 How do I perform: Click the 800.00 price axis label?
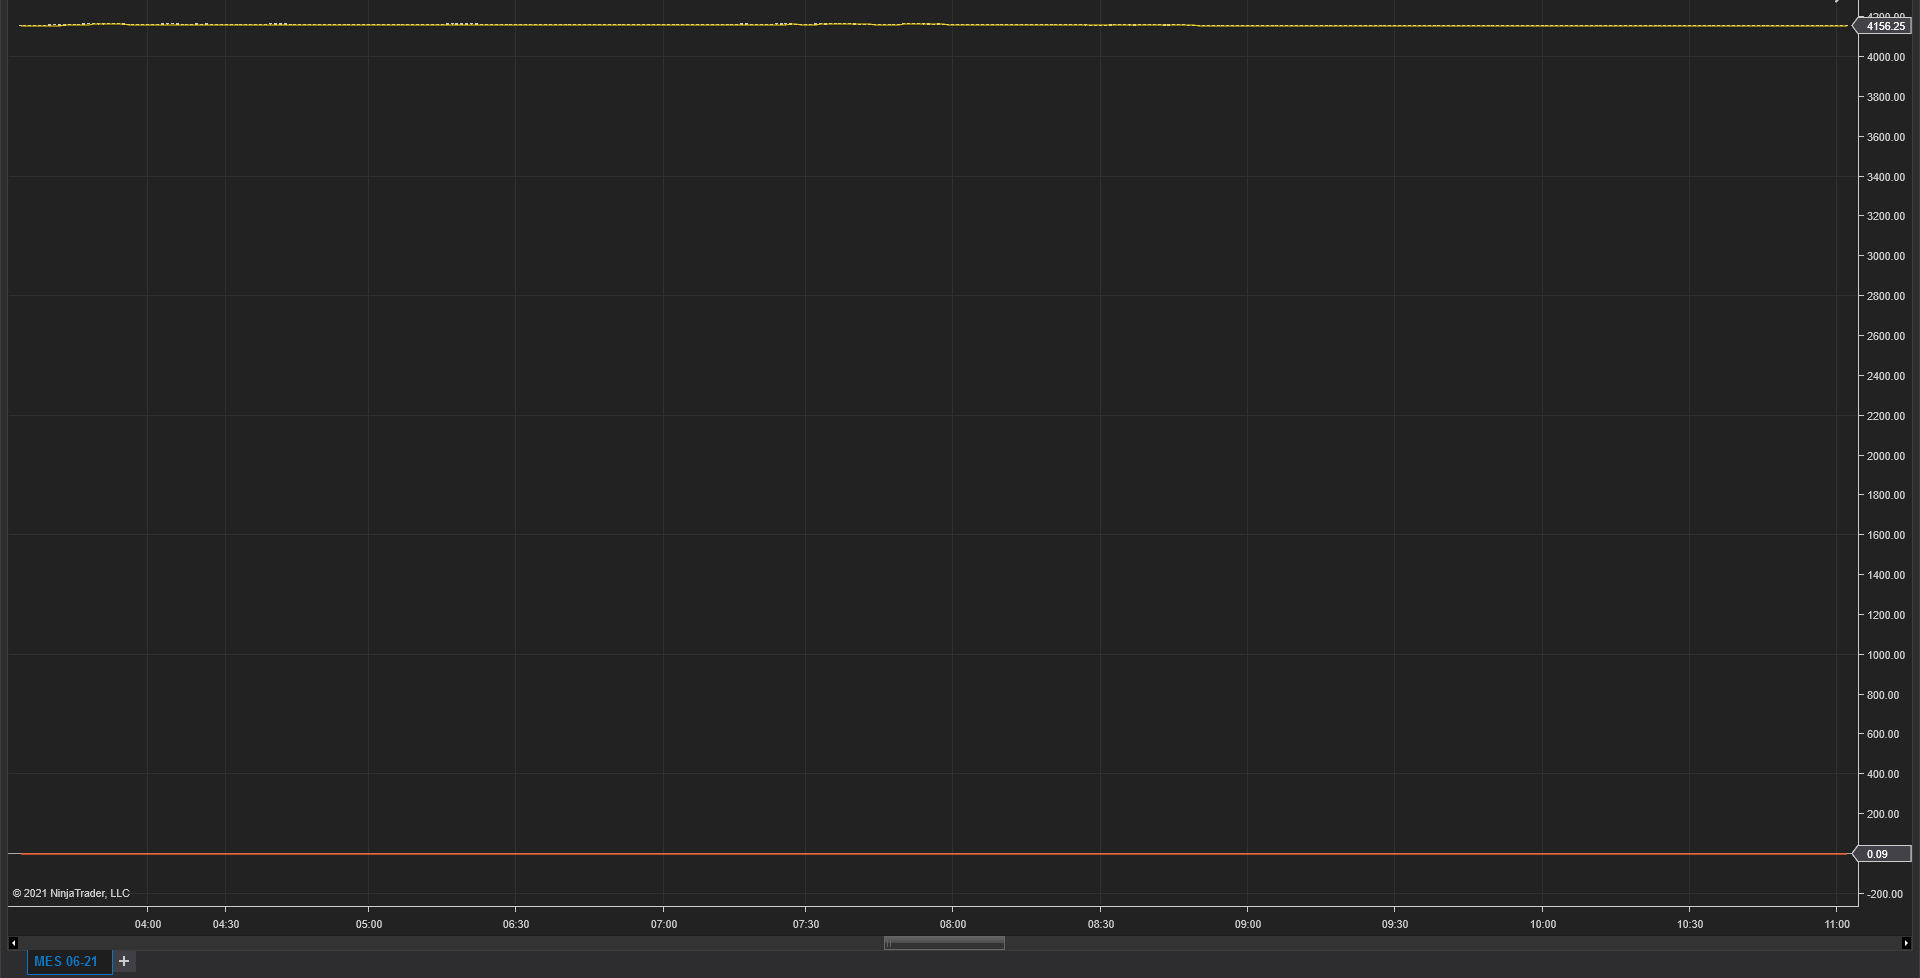[x=1882, y=695]
